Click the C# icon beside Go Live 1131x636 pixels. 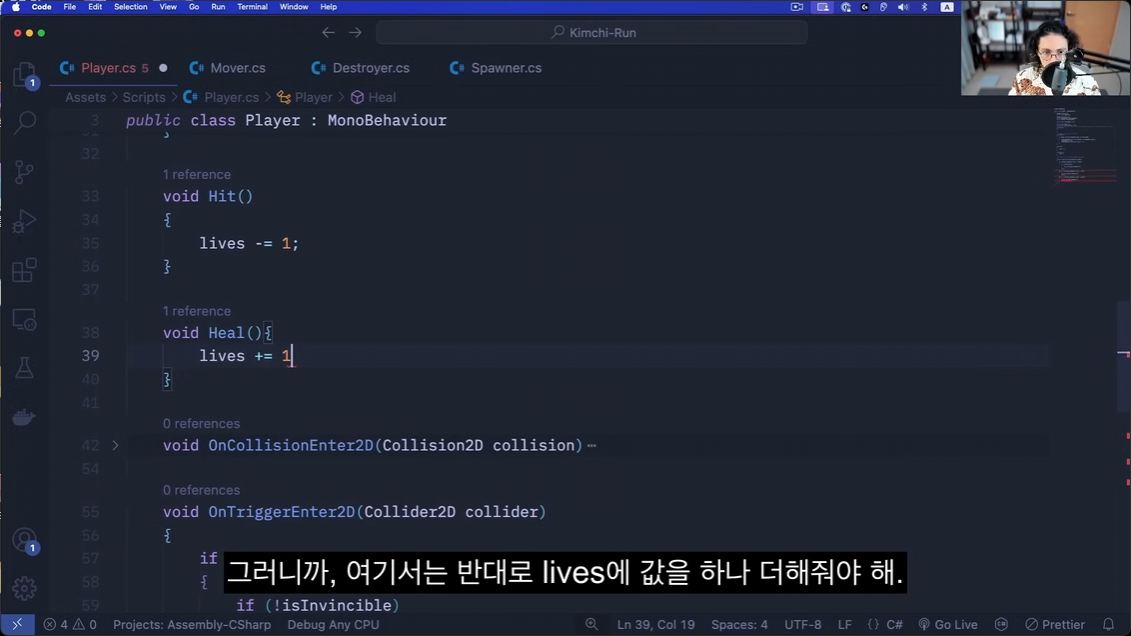pos(1001,624)
